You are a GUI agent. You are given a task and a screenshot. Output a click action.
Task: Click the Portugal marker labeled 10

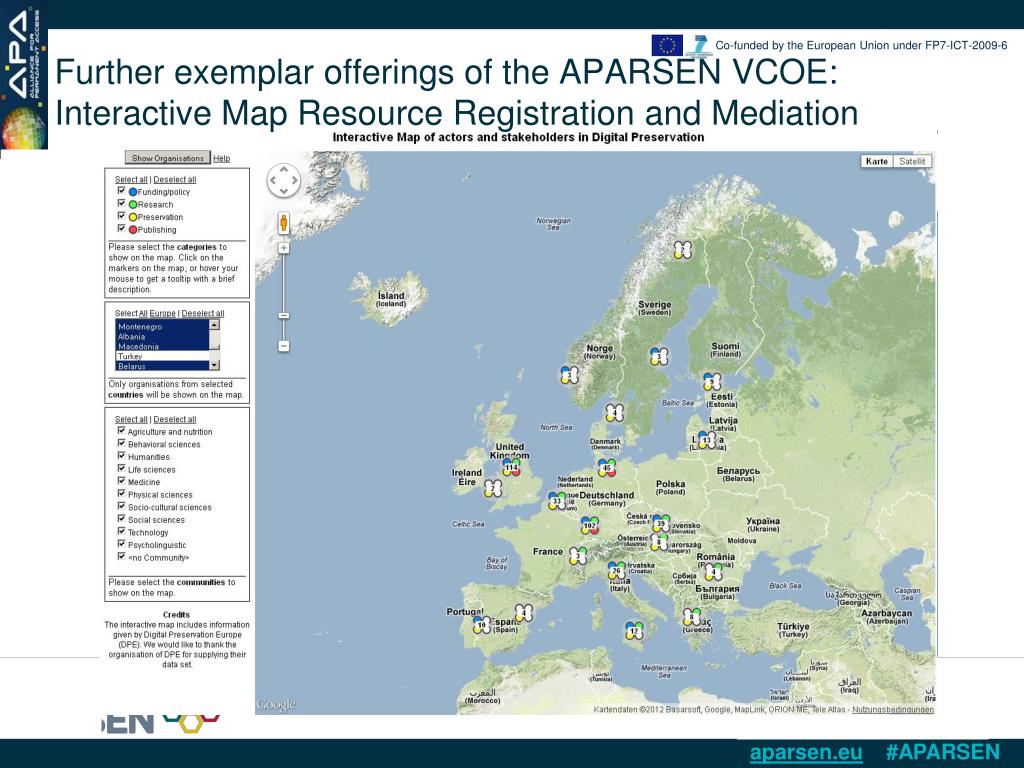[482, 625]
